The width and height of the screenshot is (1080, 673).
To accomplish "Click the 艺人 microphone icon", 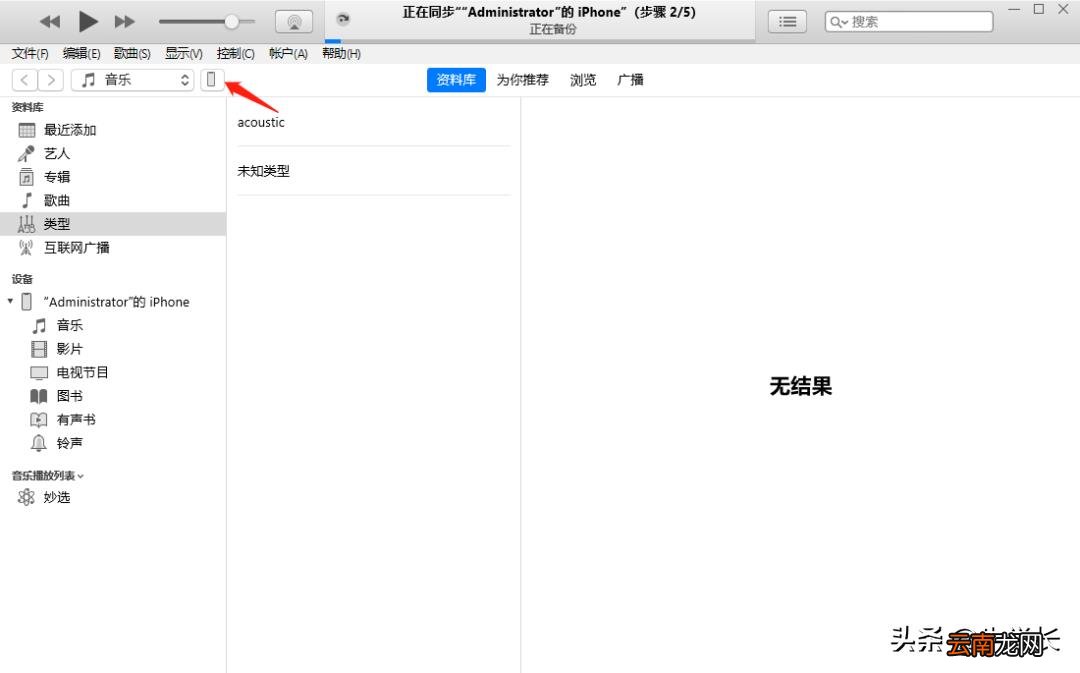I will pos(26,154).
